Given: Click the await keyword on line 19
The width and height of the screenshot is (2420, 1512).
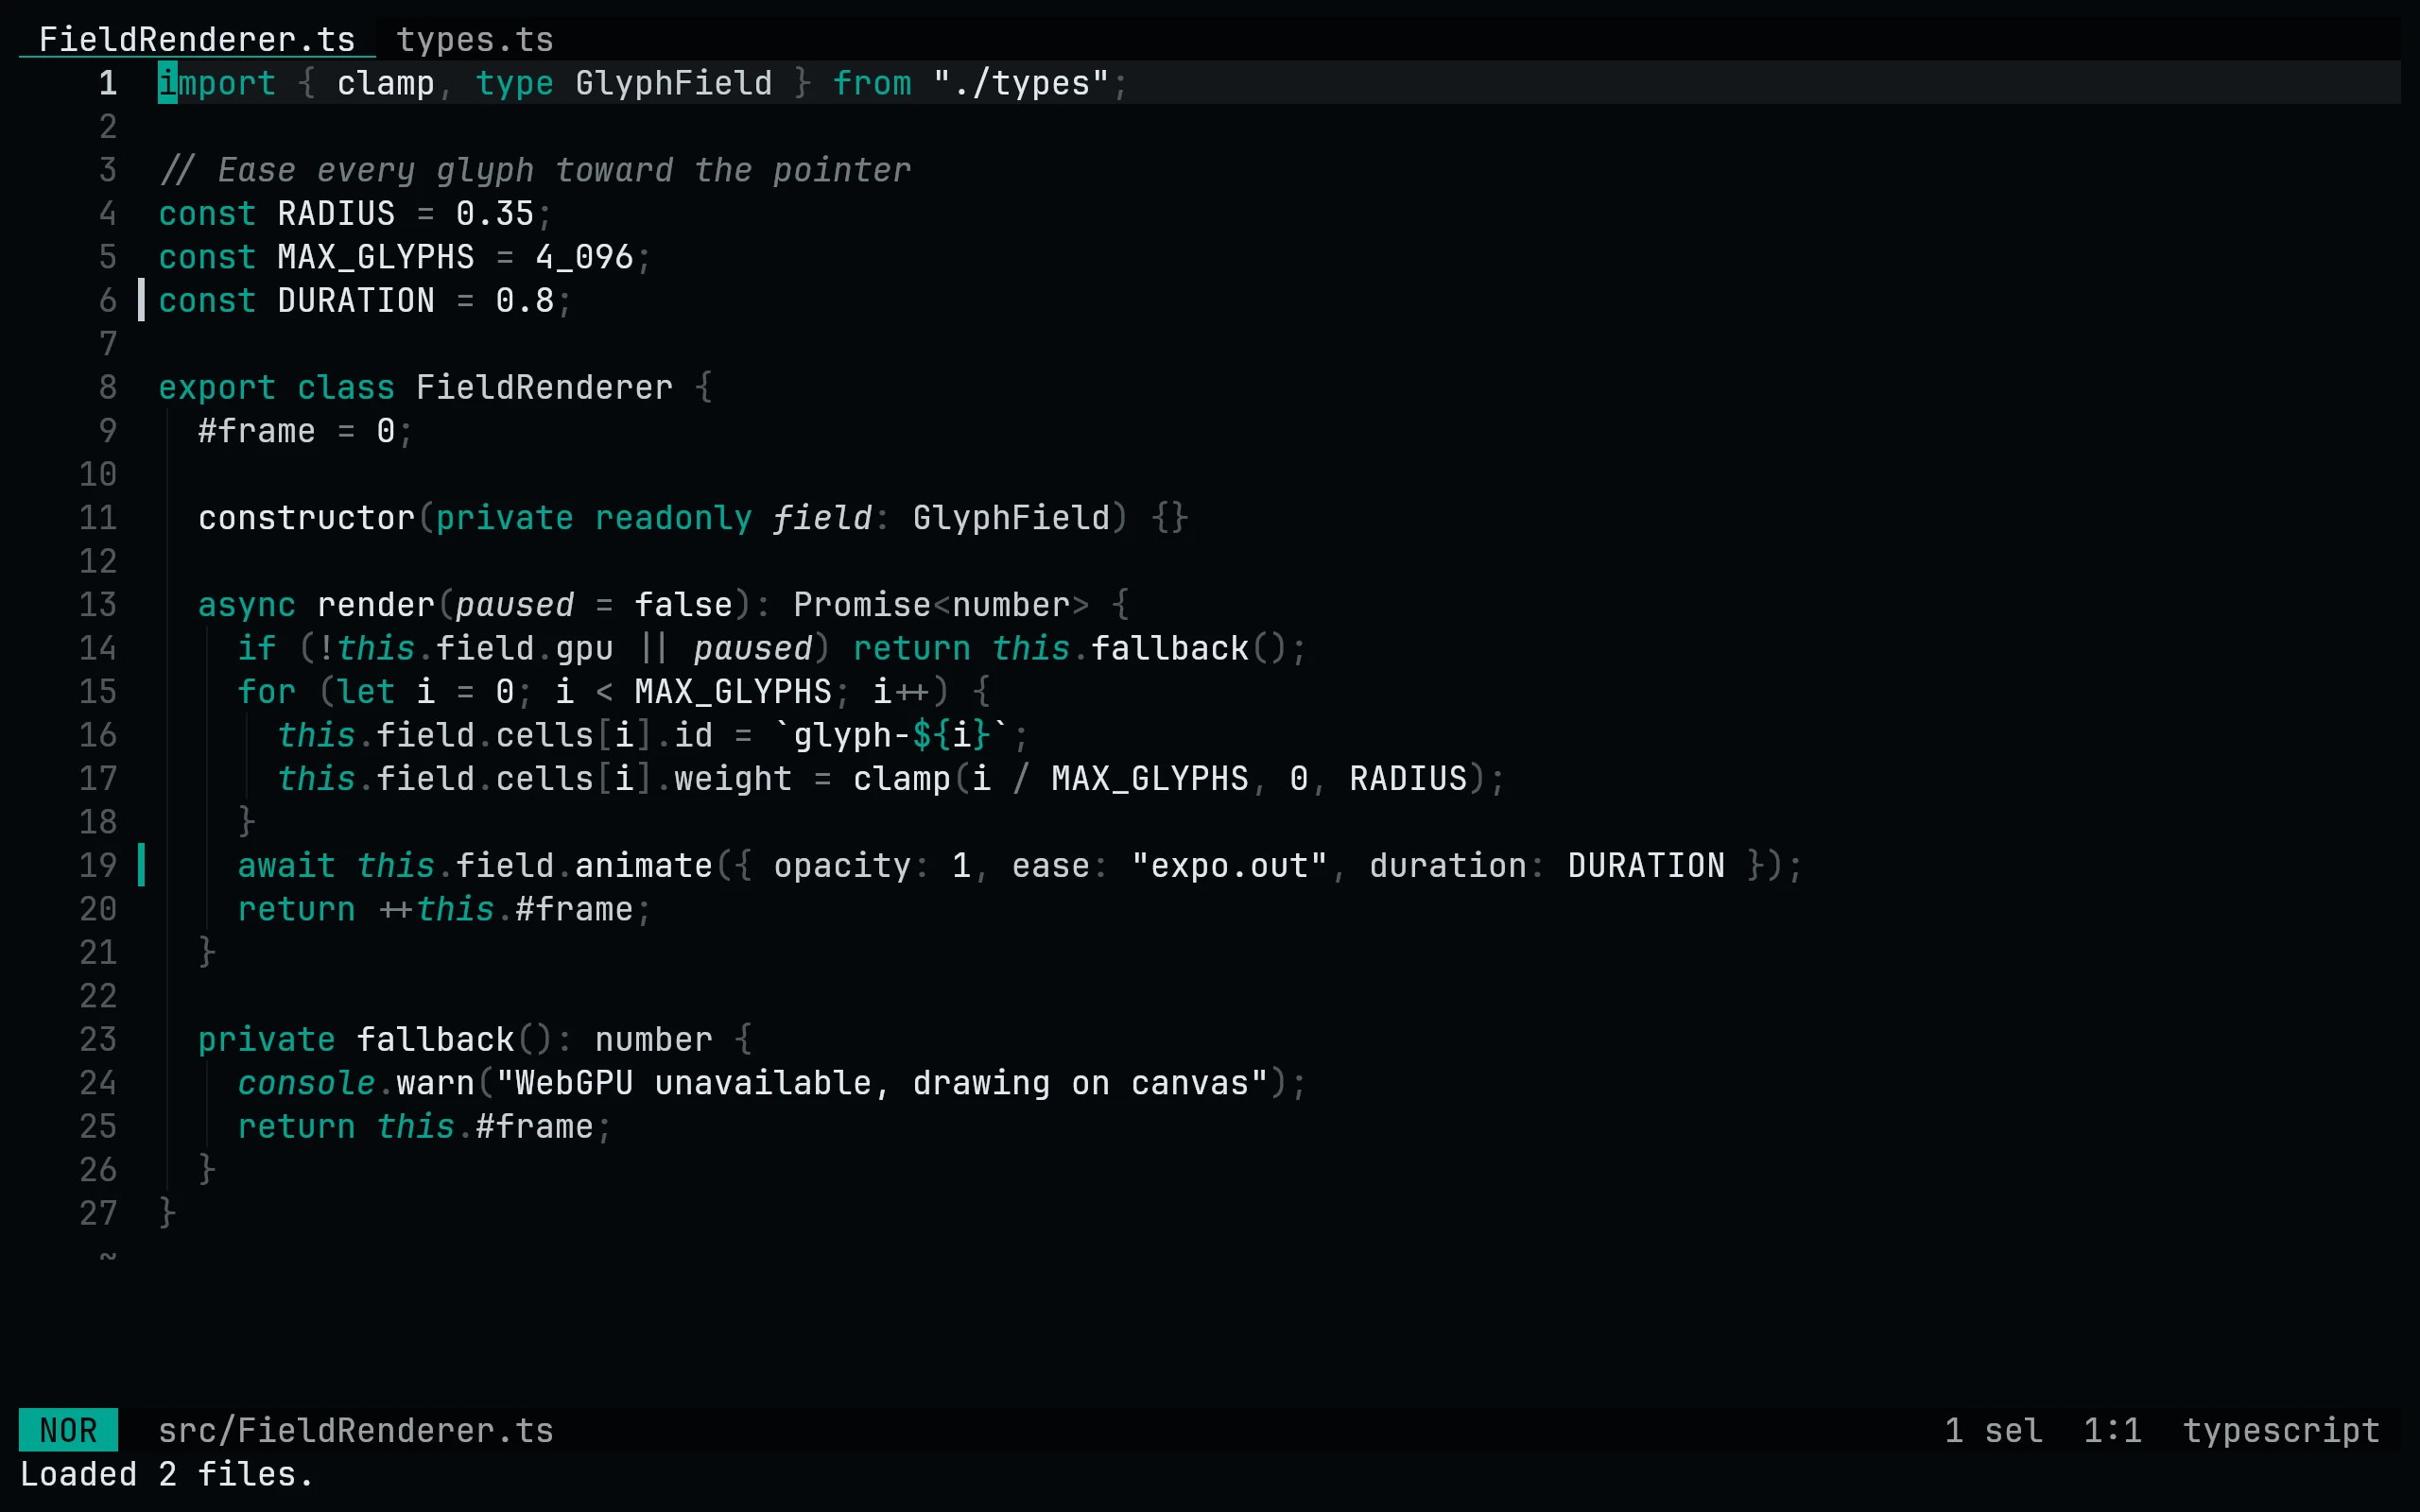Looking at the screenshot, I should (286, 866).
